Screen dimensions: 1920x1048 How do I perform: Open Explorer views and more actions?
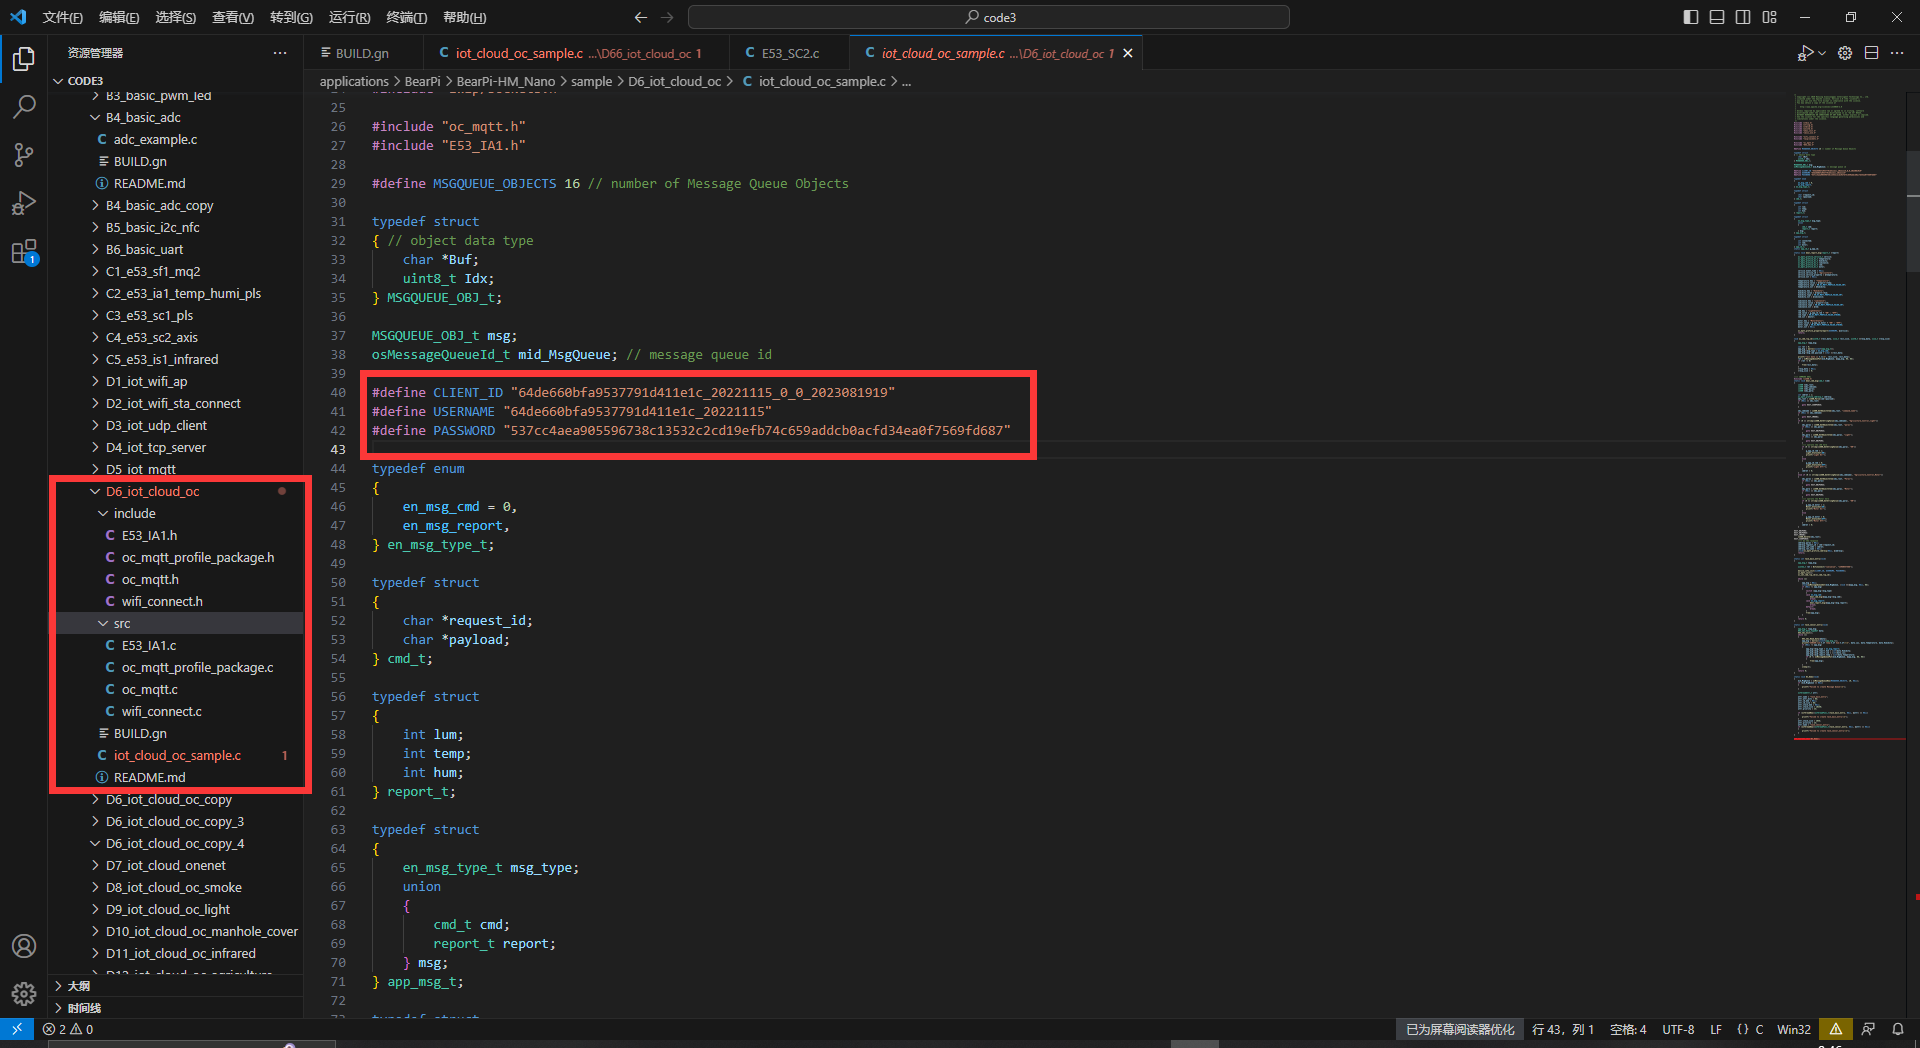click(x=280, y=53)
